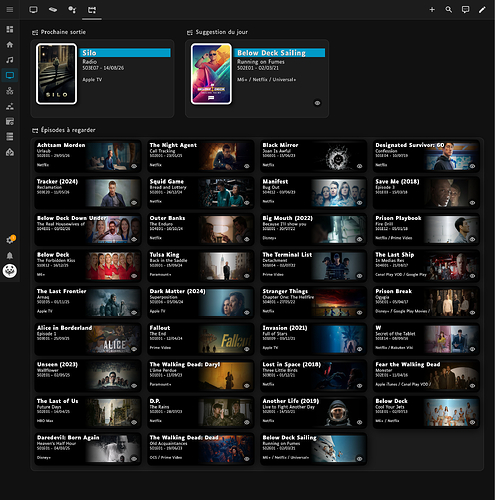This screenshot has width=495, height=500.
Task: Open the search magnifier icon
Action: click(449, 10)
